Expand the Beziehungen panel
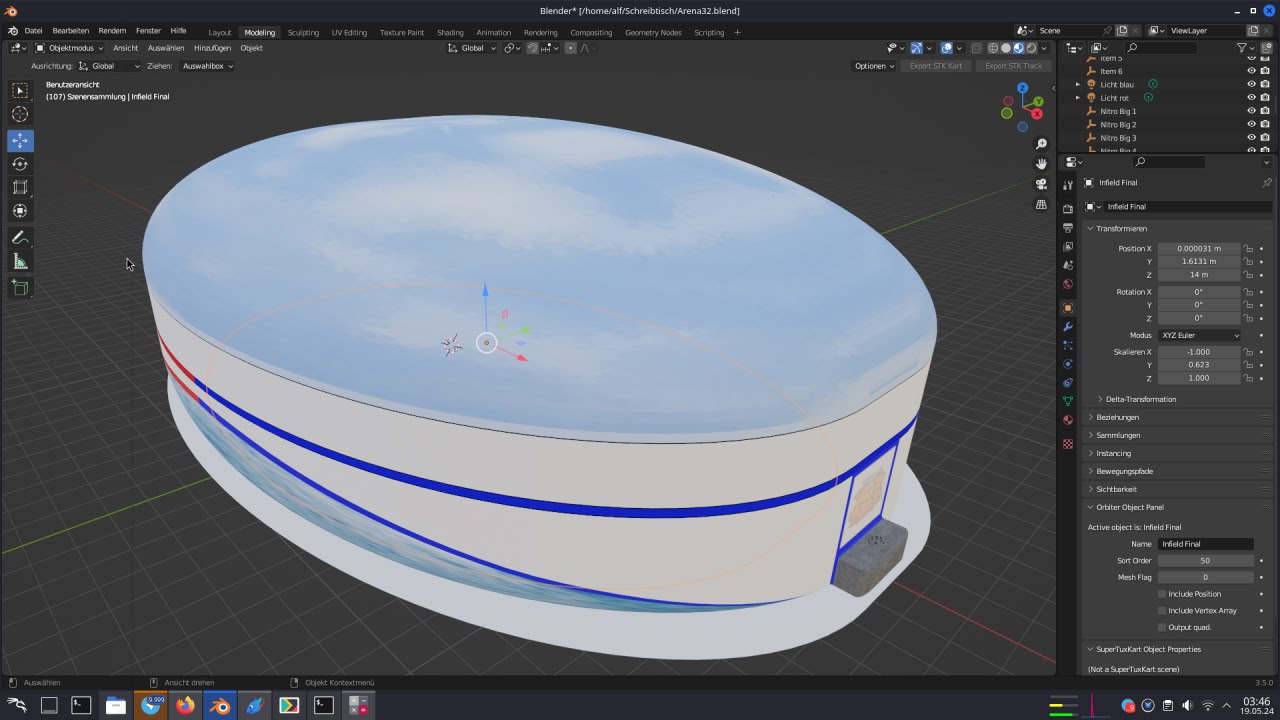 pos(1117,417)
